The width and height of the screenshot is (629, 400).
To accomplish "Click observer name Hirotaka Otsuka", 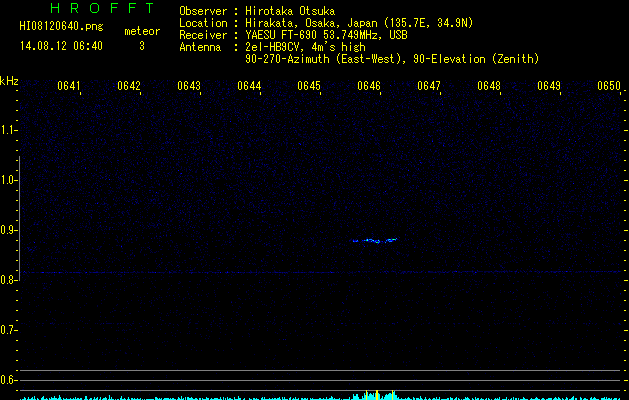I will tap(290, 11).
